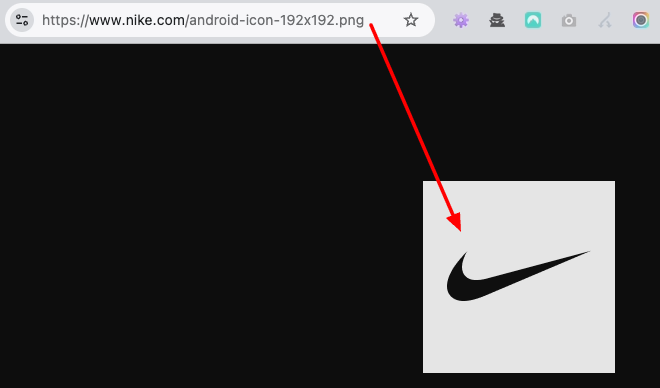The image size is (660, 388).
Task: Select the URL text in the address bar
Action: 203,20
